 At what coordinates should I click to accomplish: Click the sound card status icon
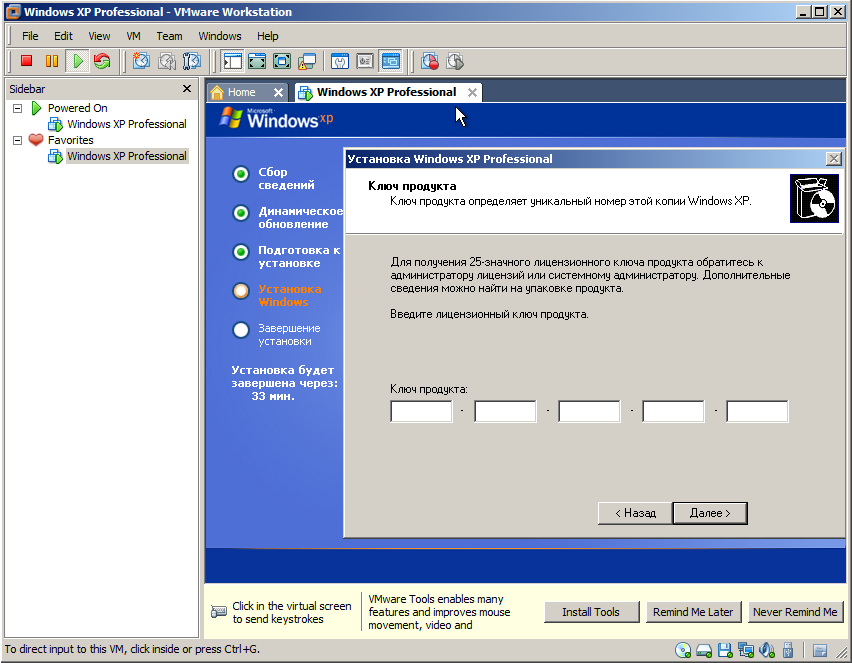(767, 650)
